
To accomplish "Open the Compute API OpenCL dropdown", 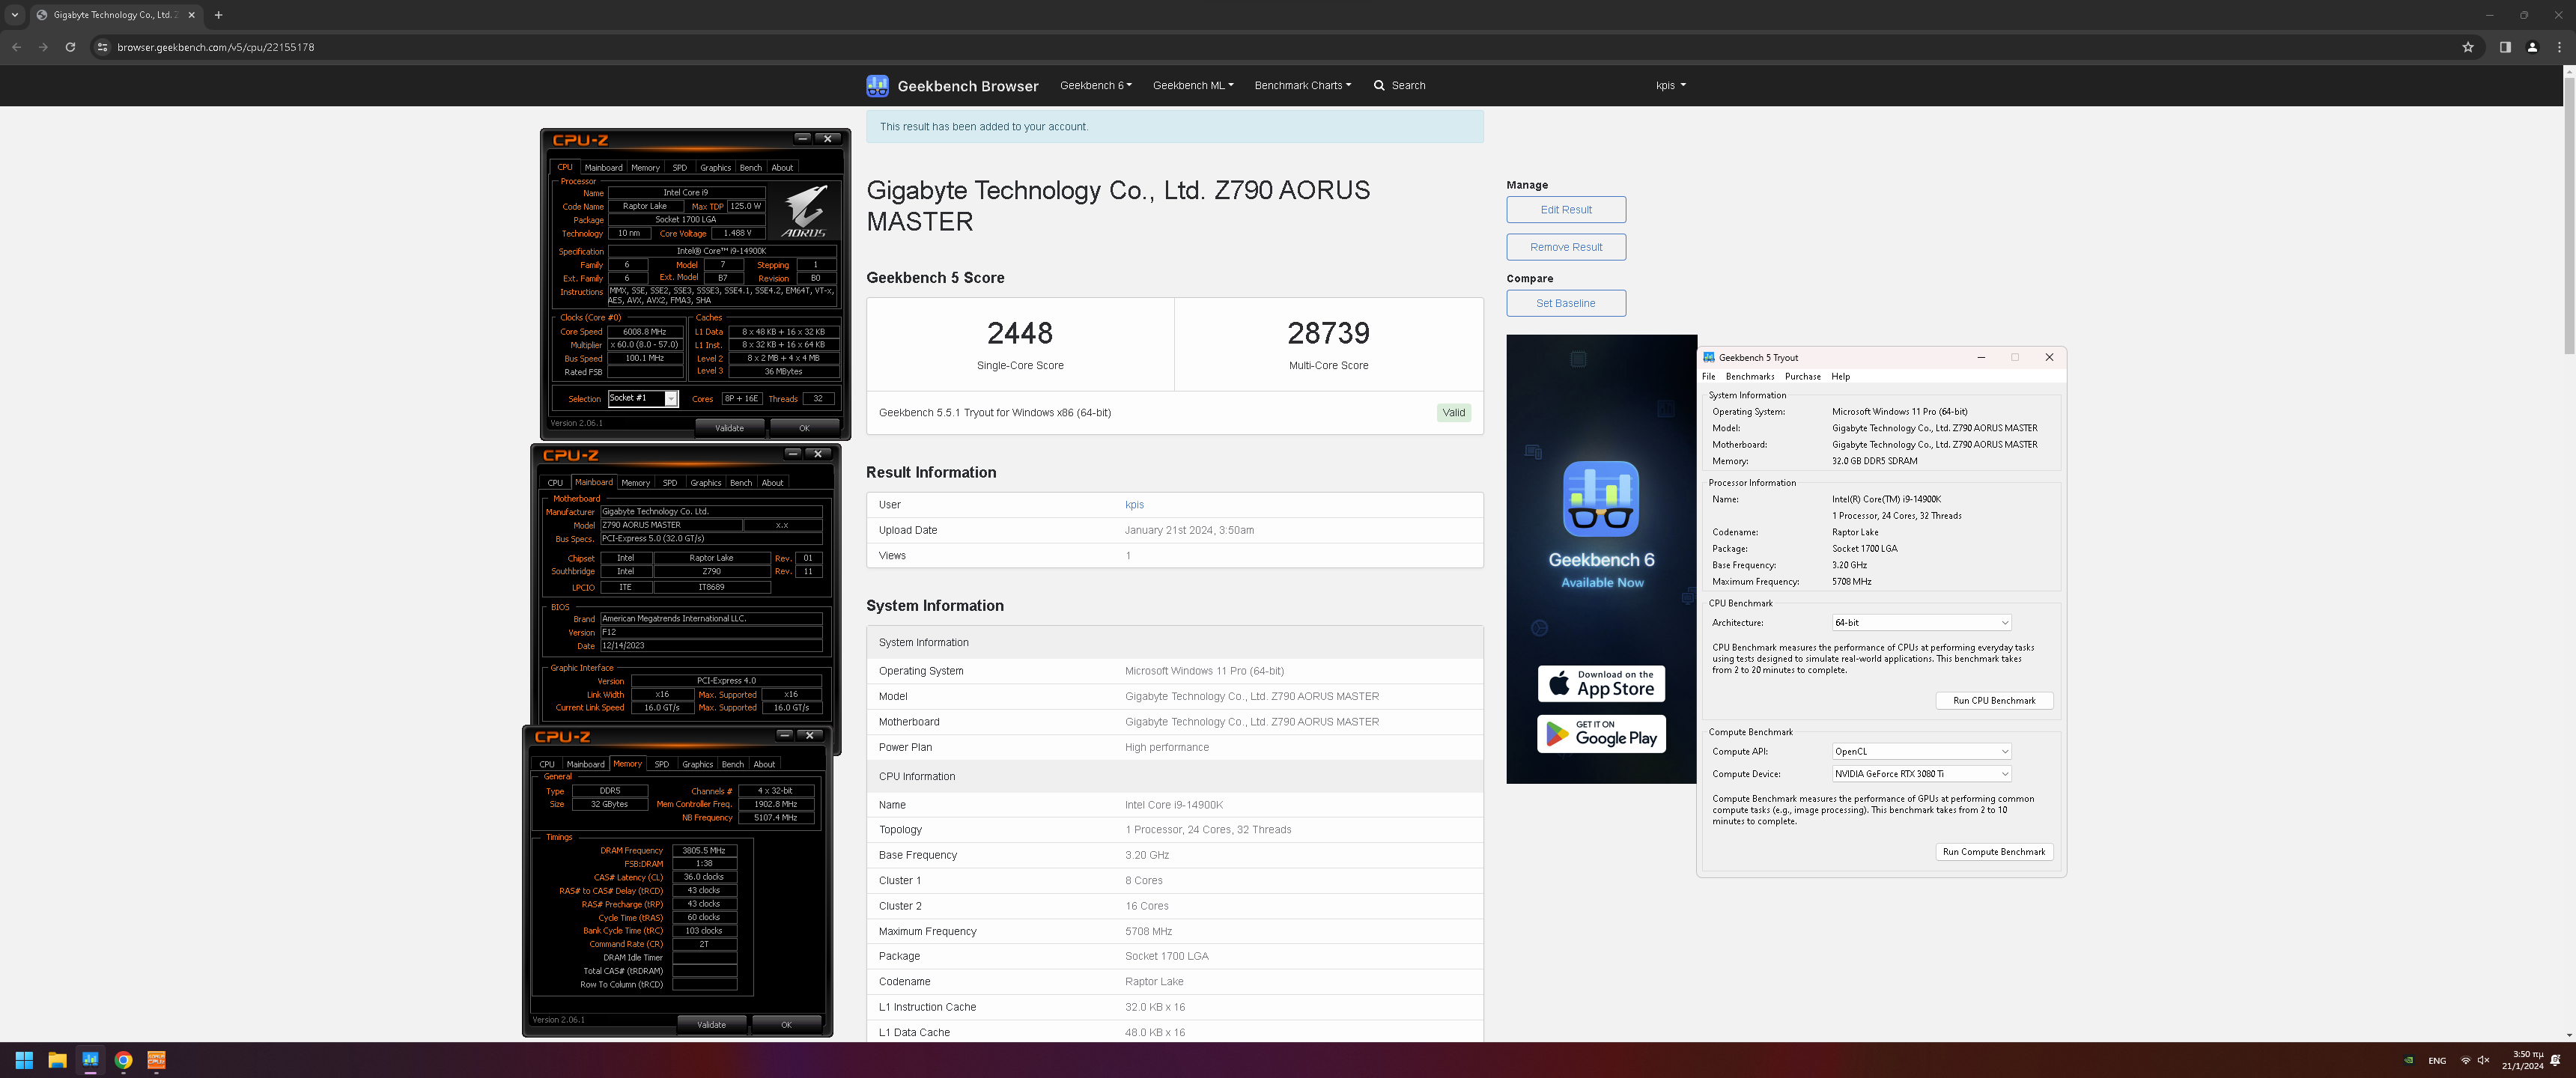I will (x=1921, y=752).
